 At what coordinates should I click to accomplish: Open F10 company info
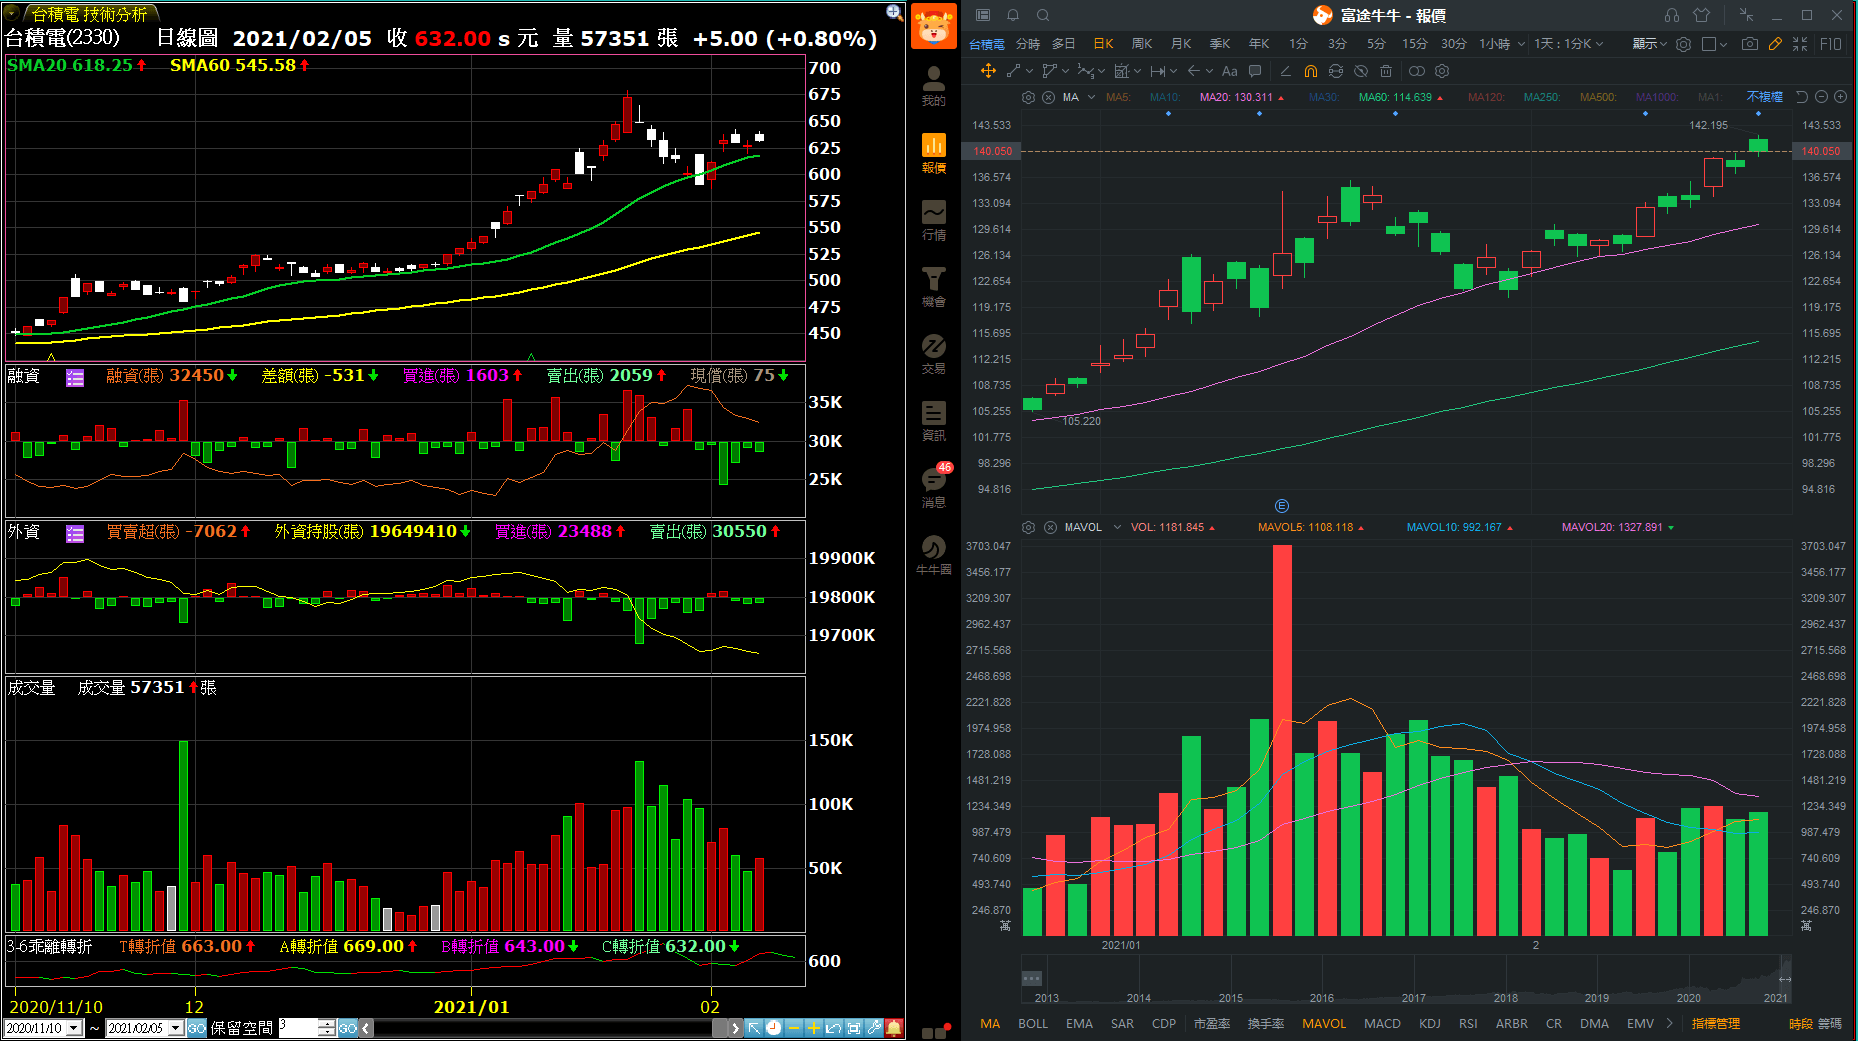click(1831, 44)
